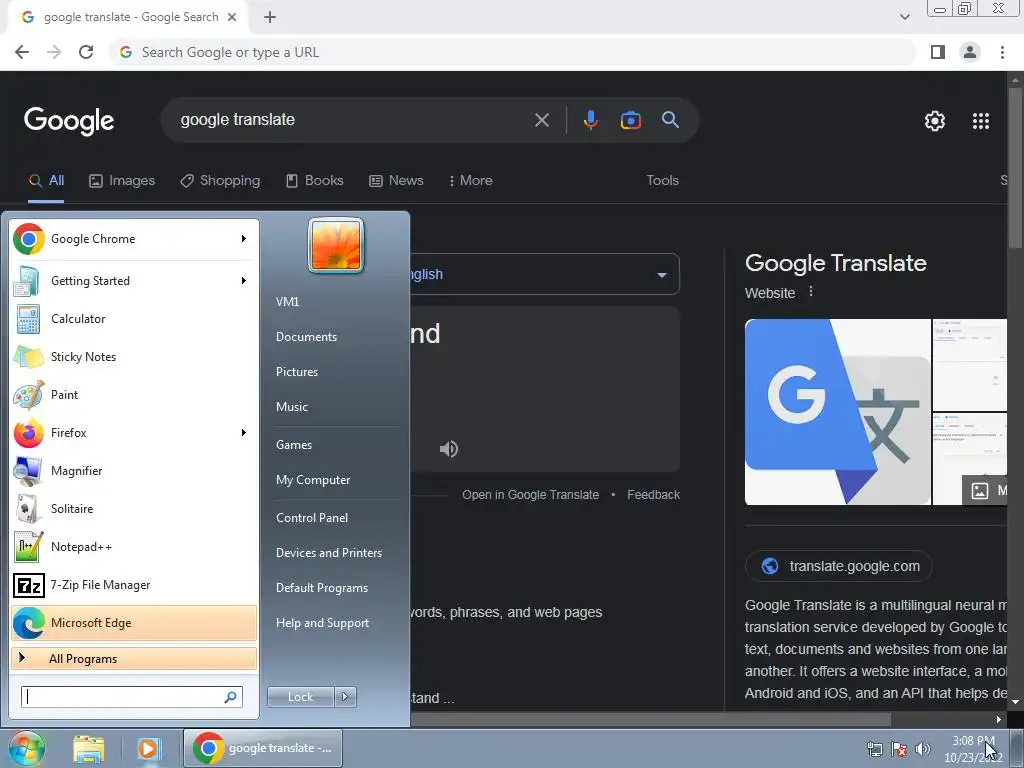Search by image with camera icon
This screenshot has width=1024, height=768.
click(x=630, y=120)
